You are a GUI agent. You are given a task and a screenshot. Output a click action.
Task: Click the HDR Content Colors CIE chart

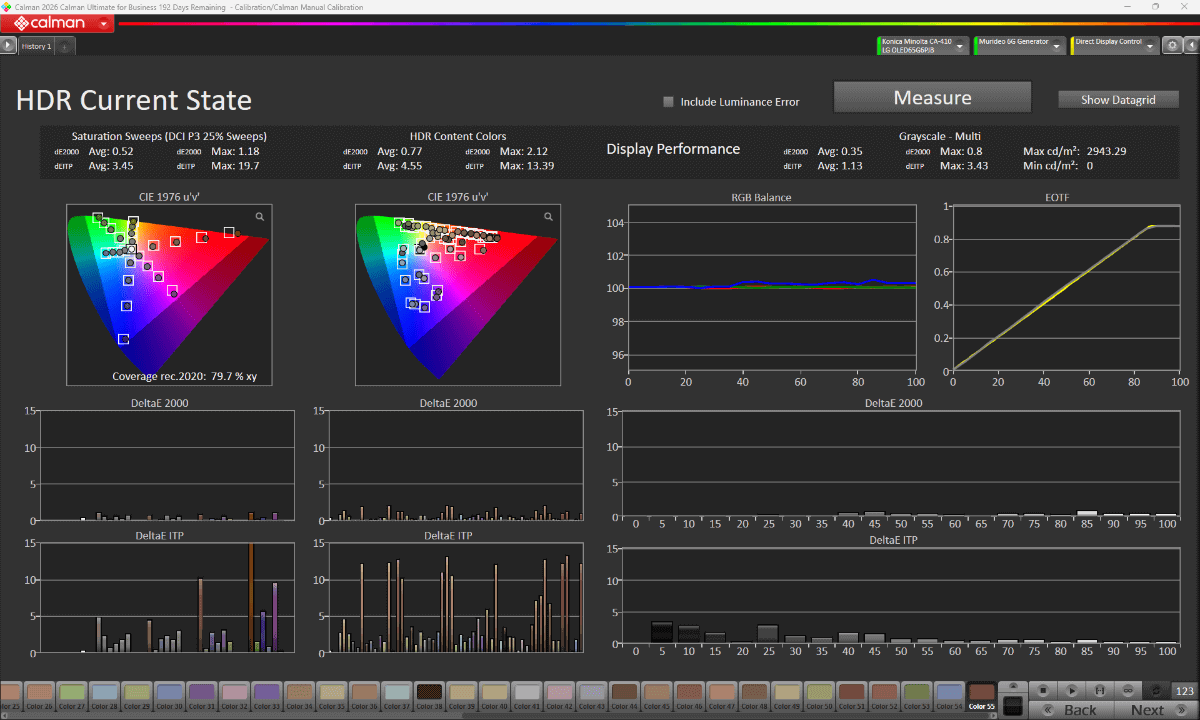click(x=459, y=295)
